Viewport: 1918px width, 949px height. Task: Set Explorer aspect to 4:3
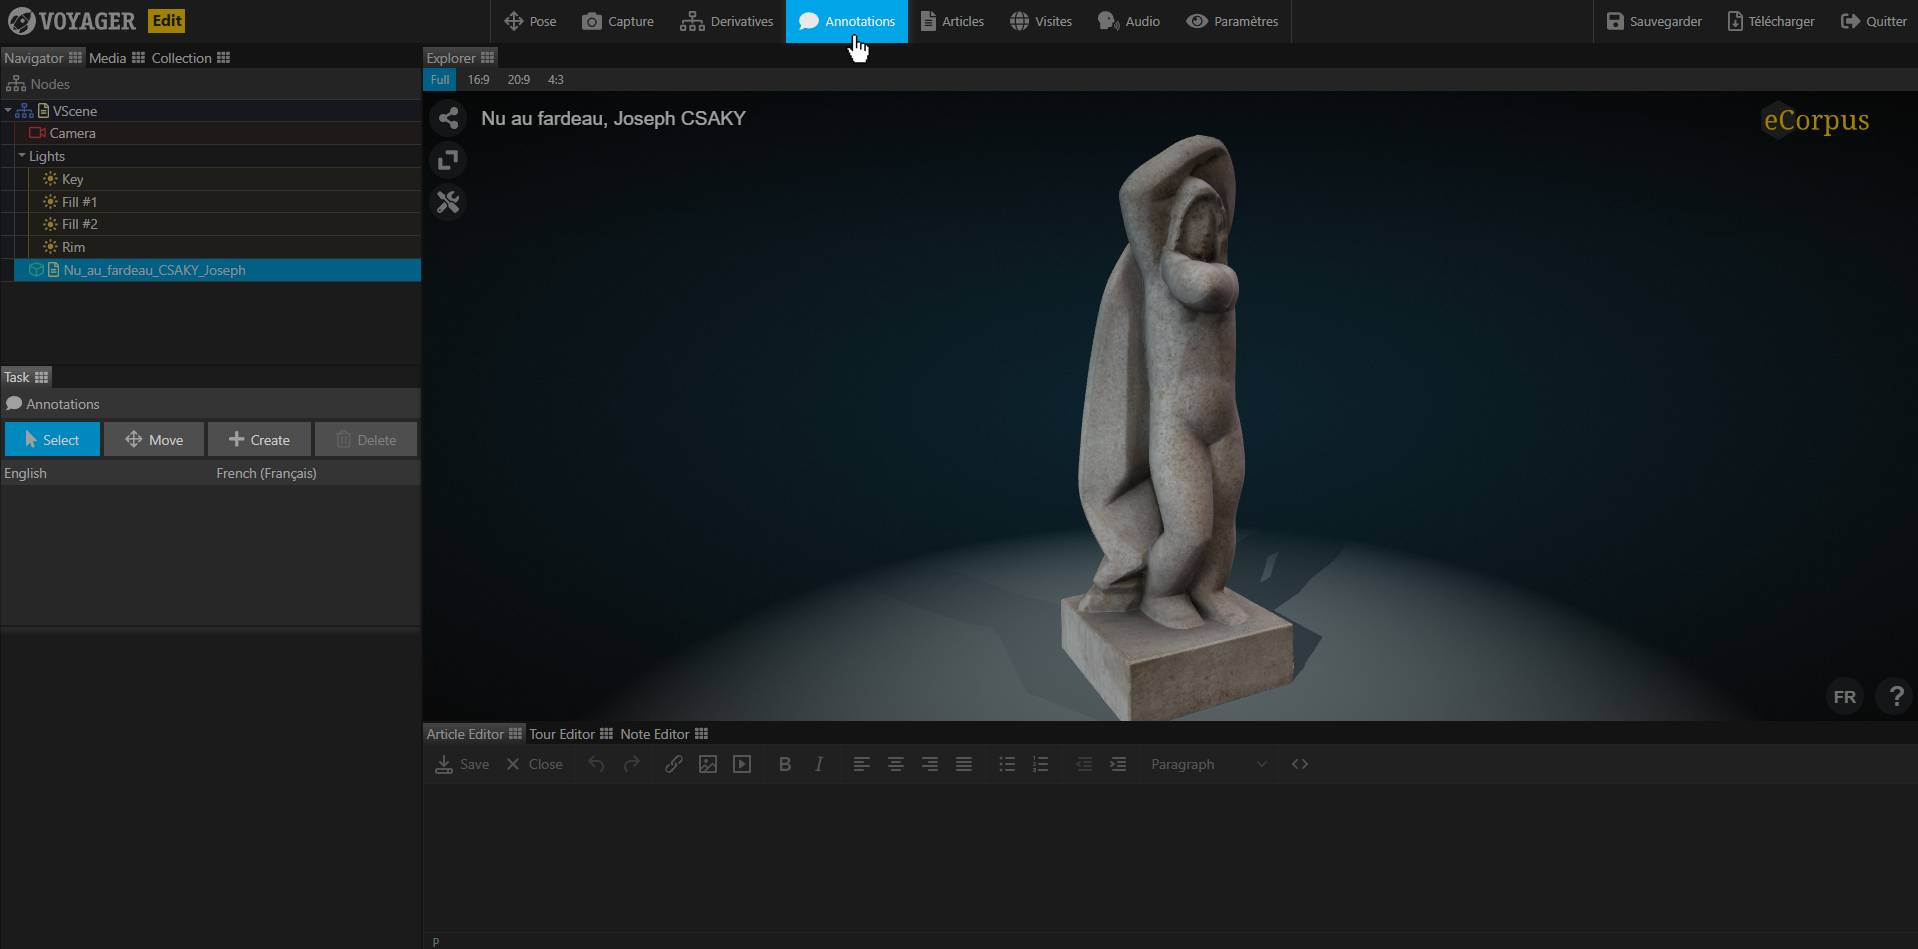pyautogui.click(x=556, y=79)
